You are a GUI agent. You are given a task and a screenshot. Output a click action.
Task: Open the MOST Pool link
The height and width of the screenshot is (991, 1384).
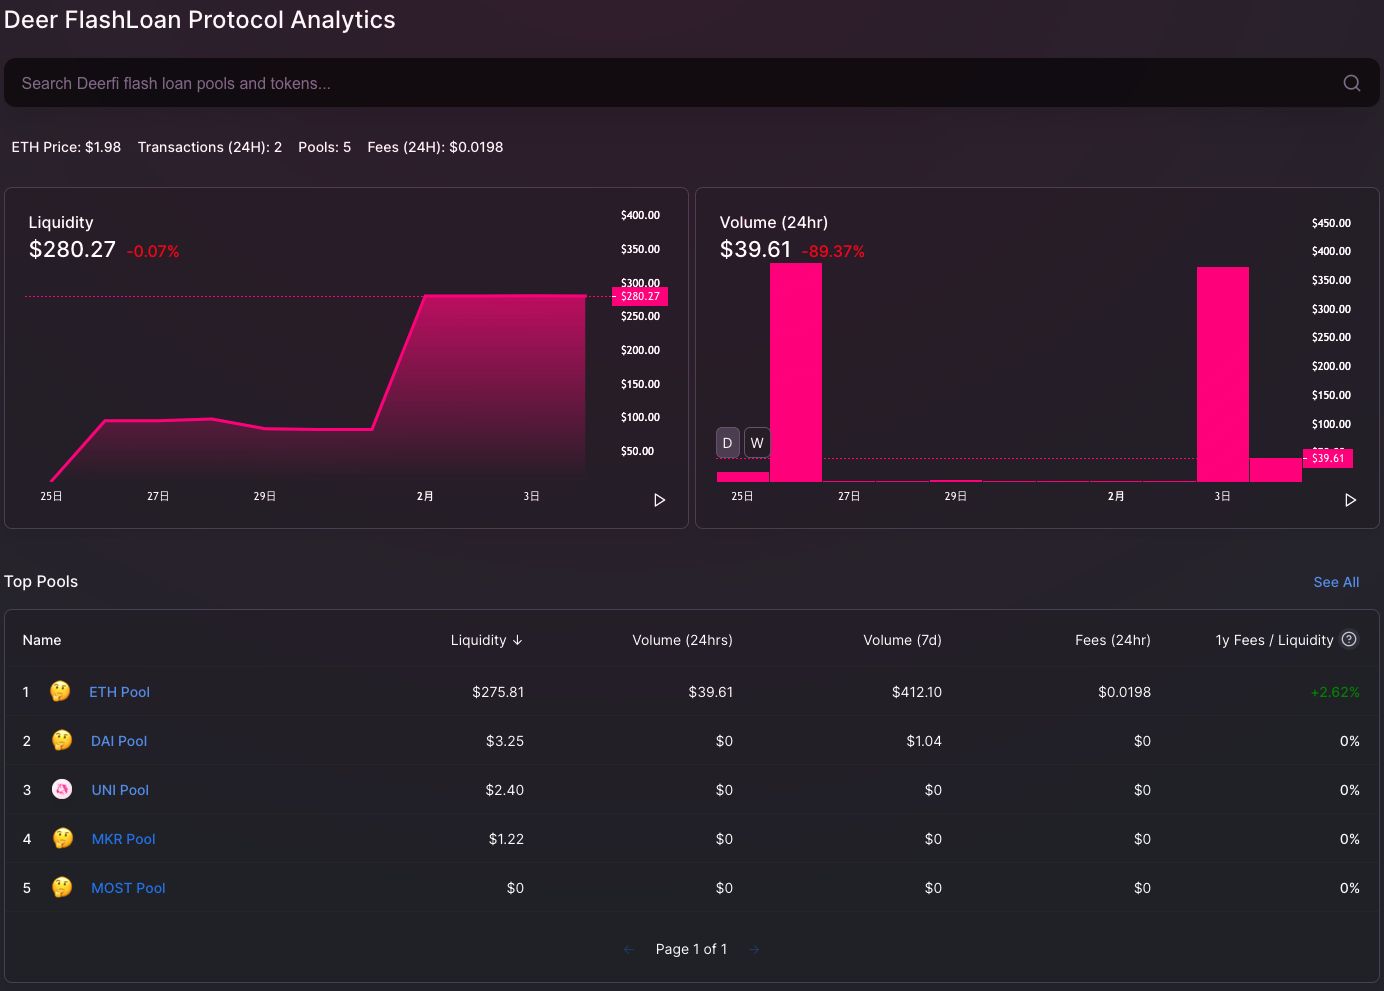click(128, 888)
